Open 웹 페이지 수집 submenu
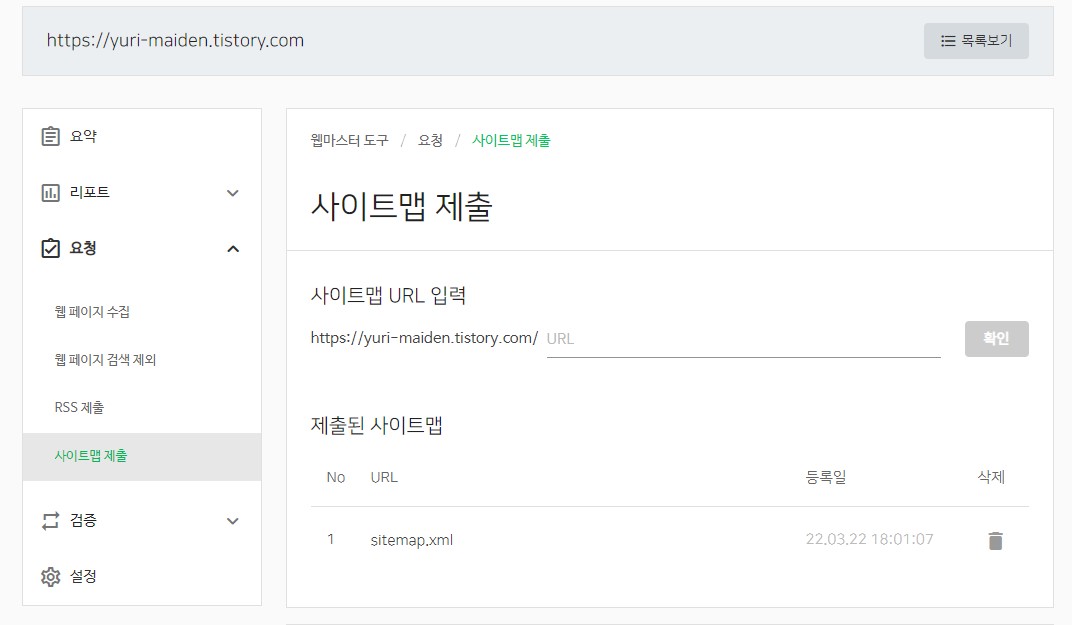The height and width of the screenshot is (625, 1072). 92,312
